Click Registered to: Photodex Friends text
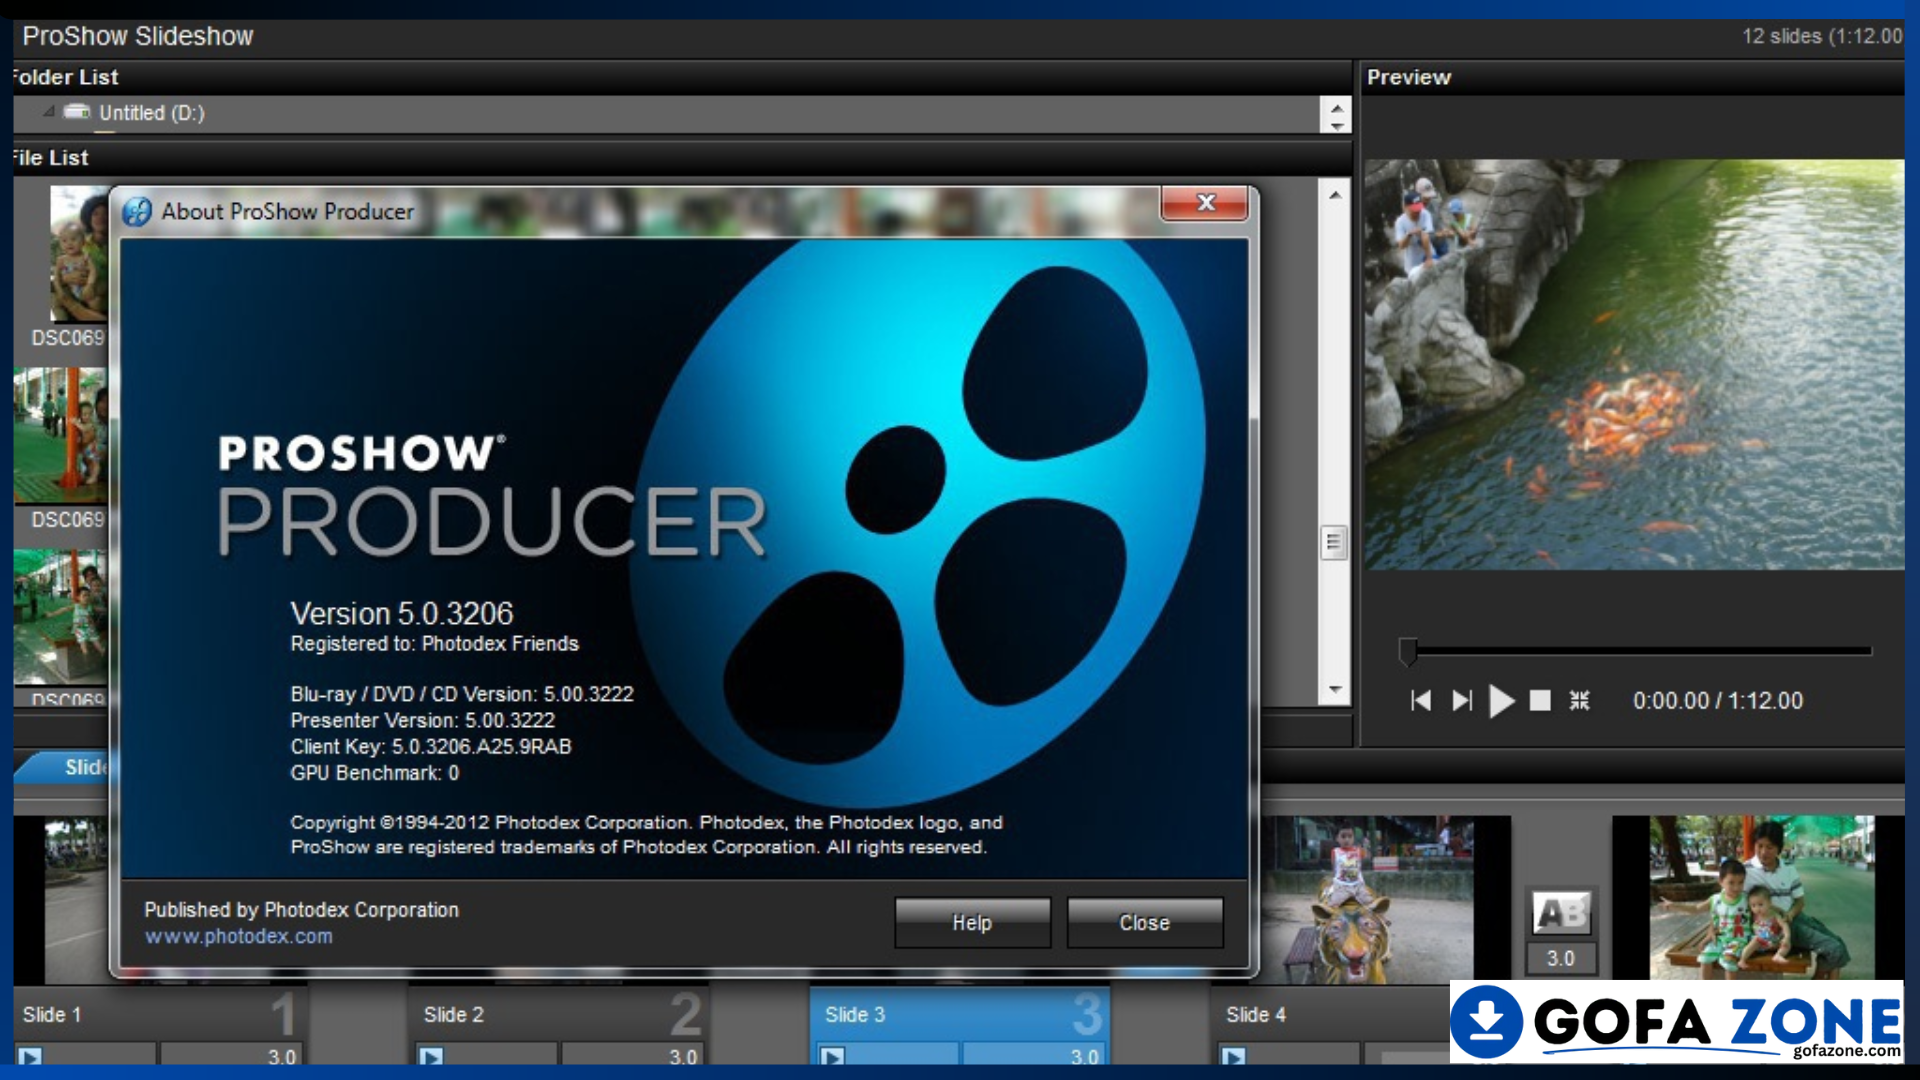Image resolution: width=1920 pixels, height=1080 pixels. (x=435, y=644)
